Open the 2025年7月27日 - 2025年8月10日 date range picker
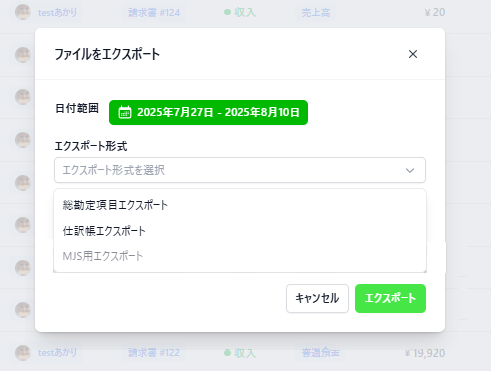Viewport: 491px width, 371px height. click(208, 112)
